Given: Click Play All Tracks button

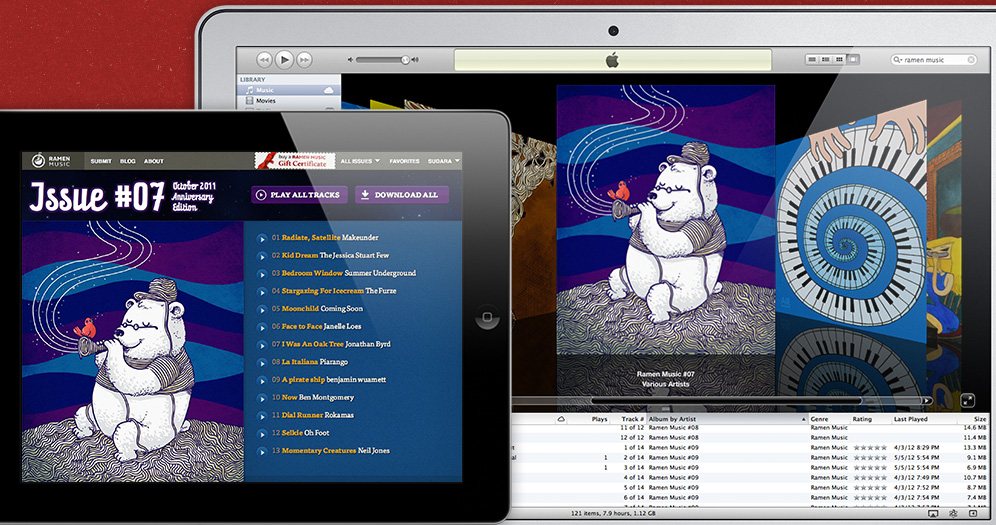Looking at the screenshot, I should tap(299, 195).
